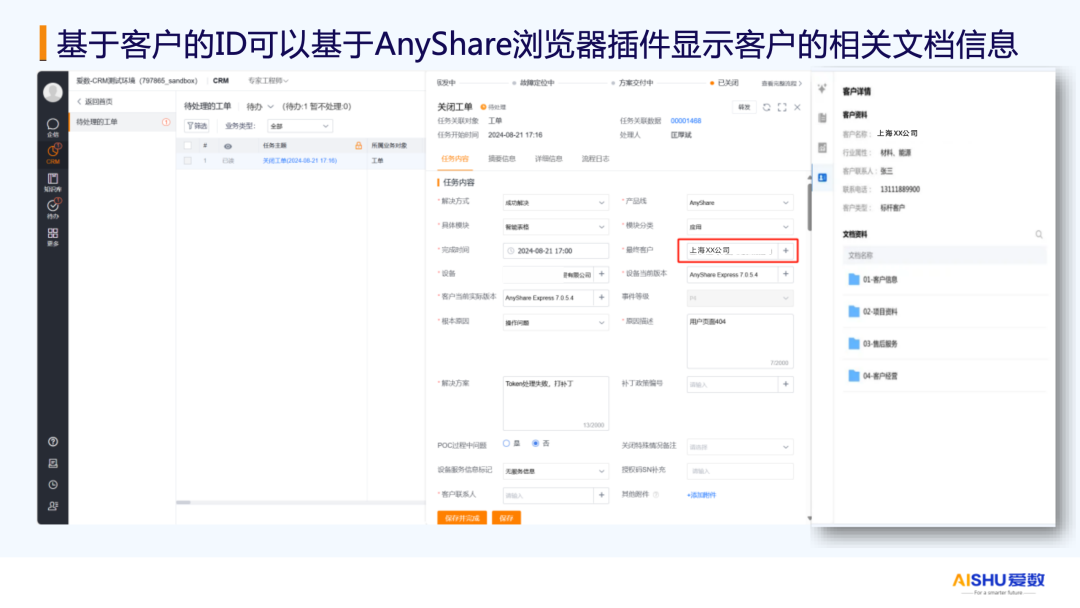Viewport: 1080px width, 608px height.
Task: Click the 查看完整流程 link
Action: coord(781,83)
